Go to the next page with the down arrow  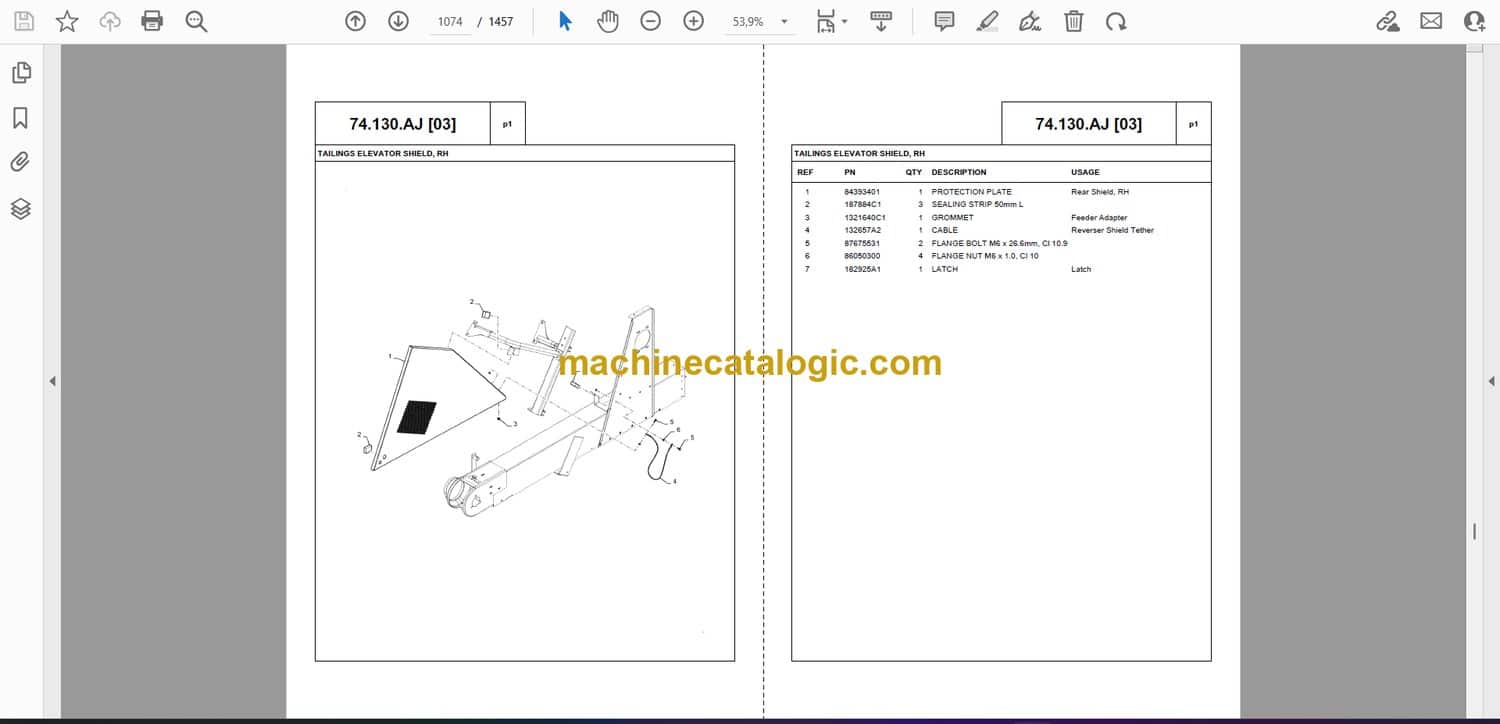click(398, 21)
